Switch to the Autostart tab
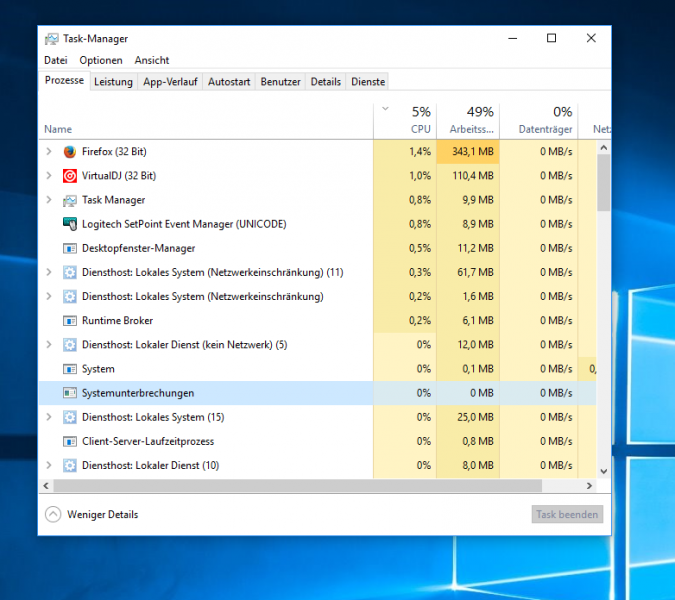This screenshot has height=600, width=675. [x=229, y=82]
